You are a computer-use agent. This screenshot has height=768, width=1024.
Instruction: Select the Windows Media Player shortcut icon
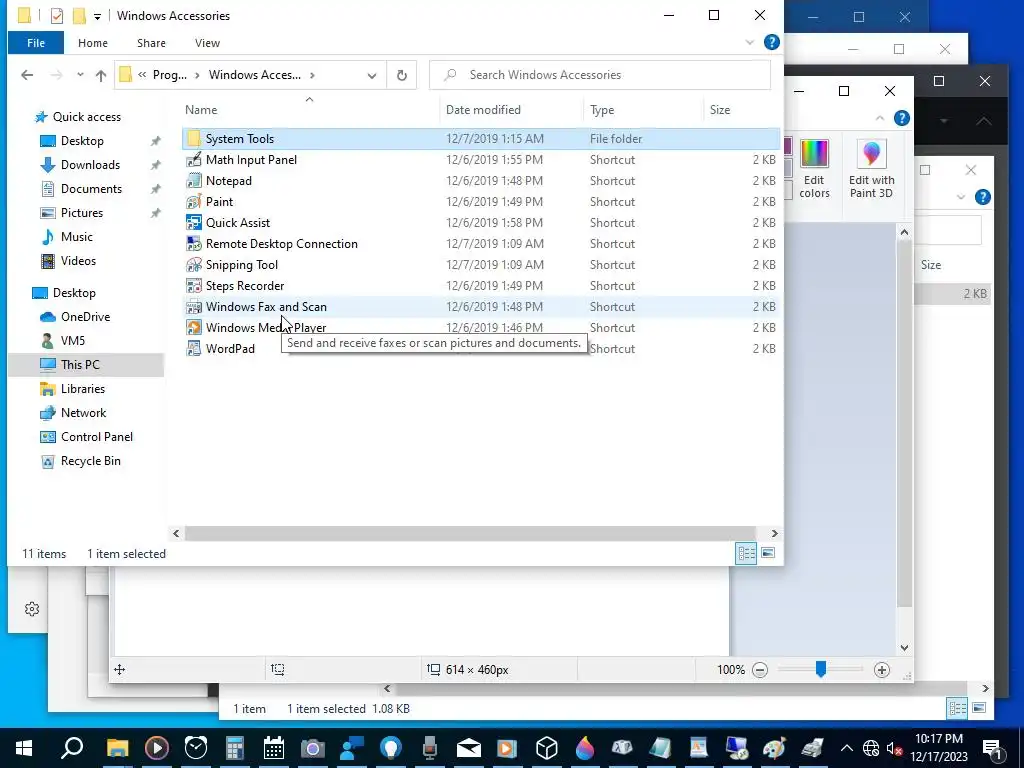pos(193,327)
